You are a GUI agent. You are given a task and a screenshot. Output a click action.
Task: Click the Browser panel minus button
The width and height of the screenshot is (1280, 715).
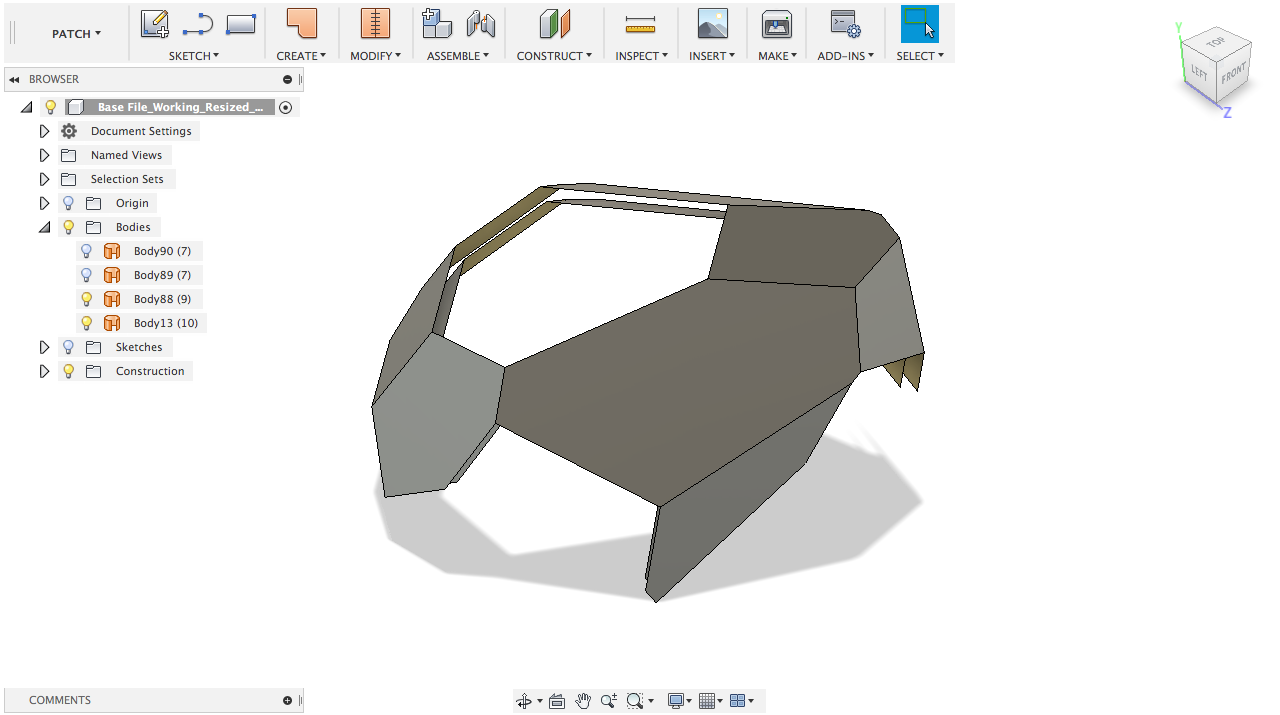(287, 80)
